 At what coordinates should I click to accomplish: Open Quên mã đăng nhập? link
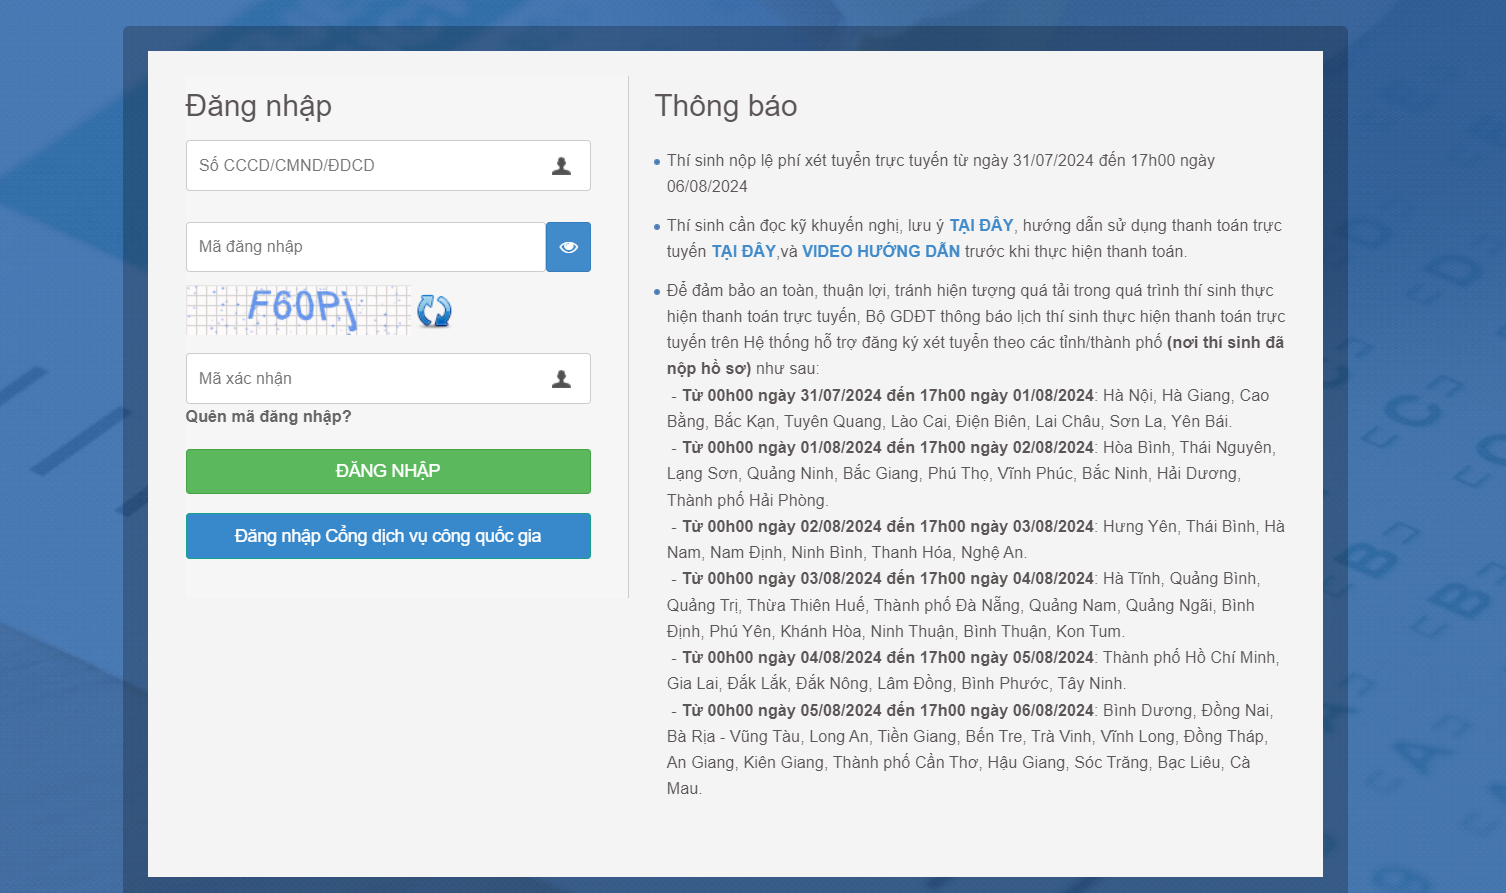tap(268, 416)
